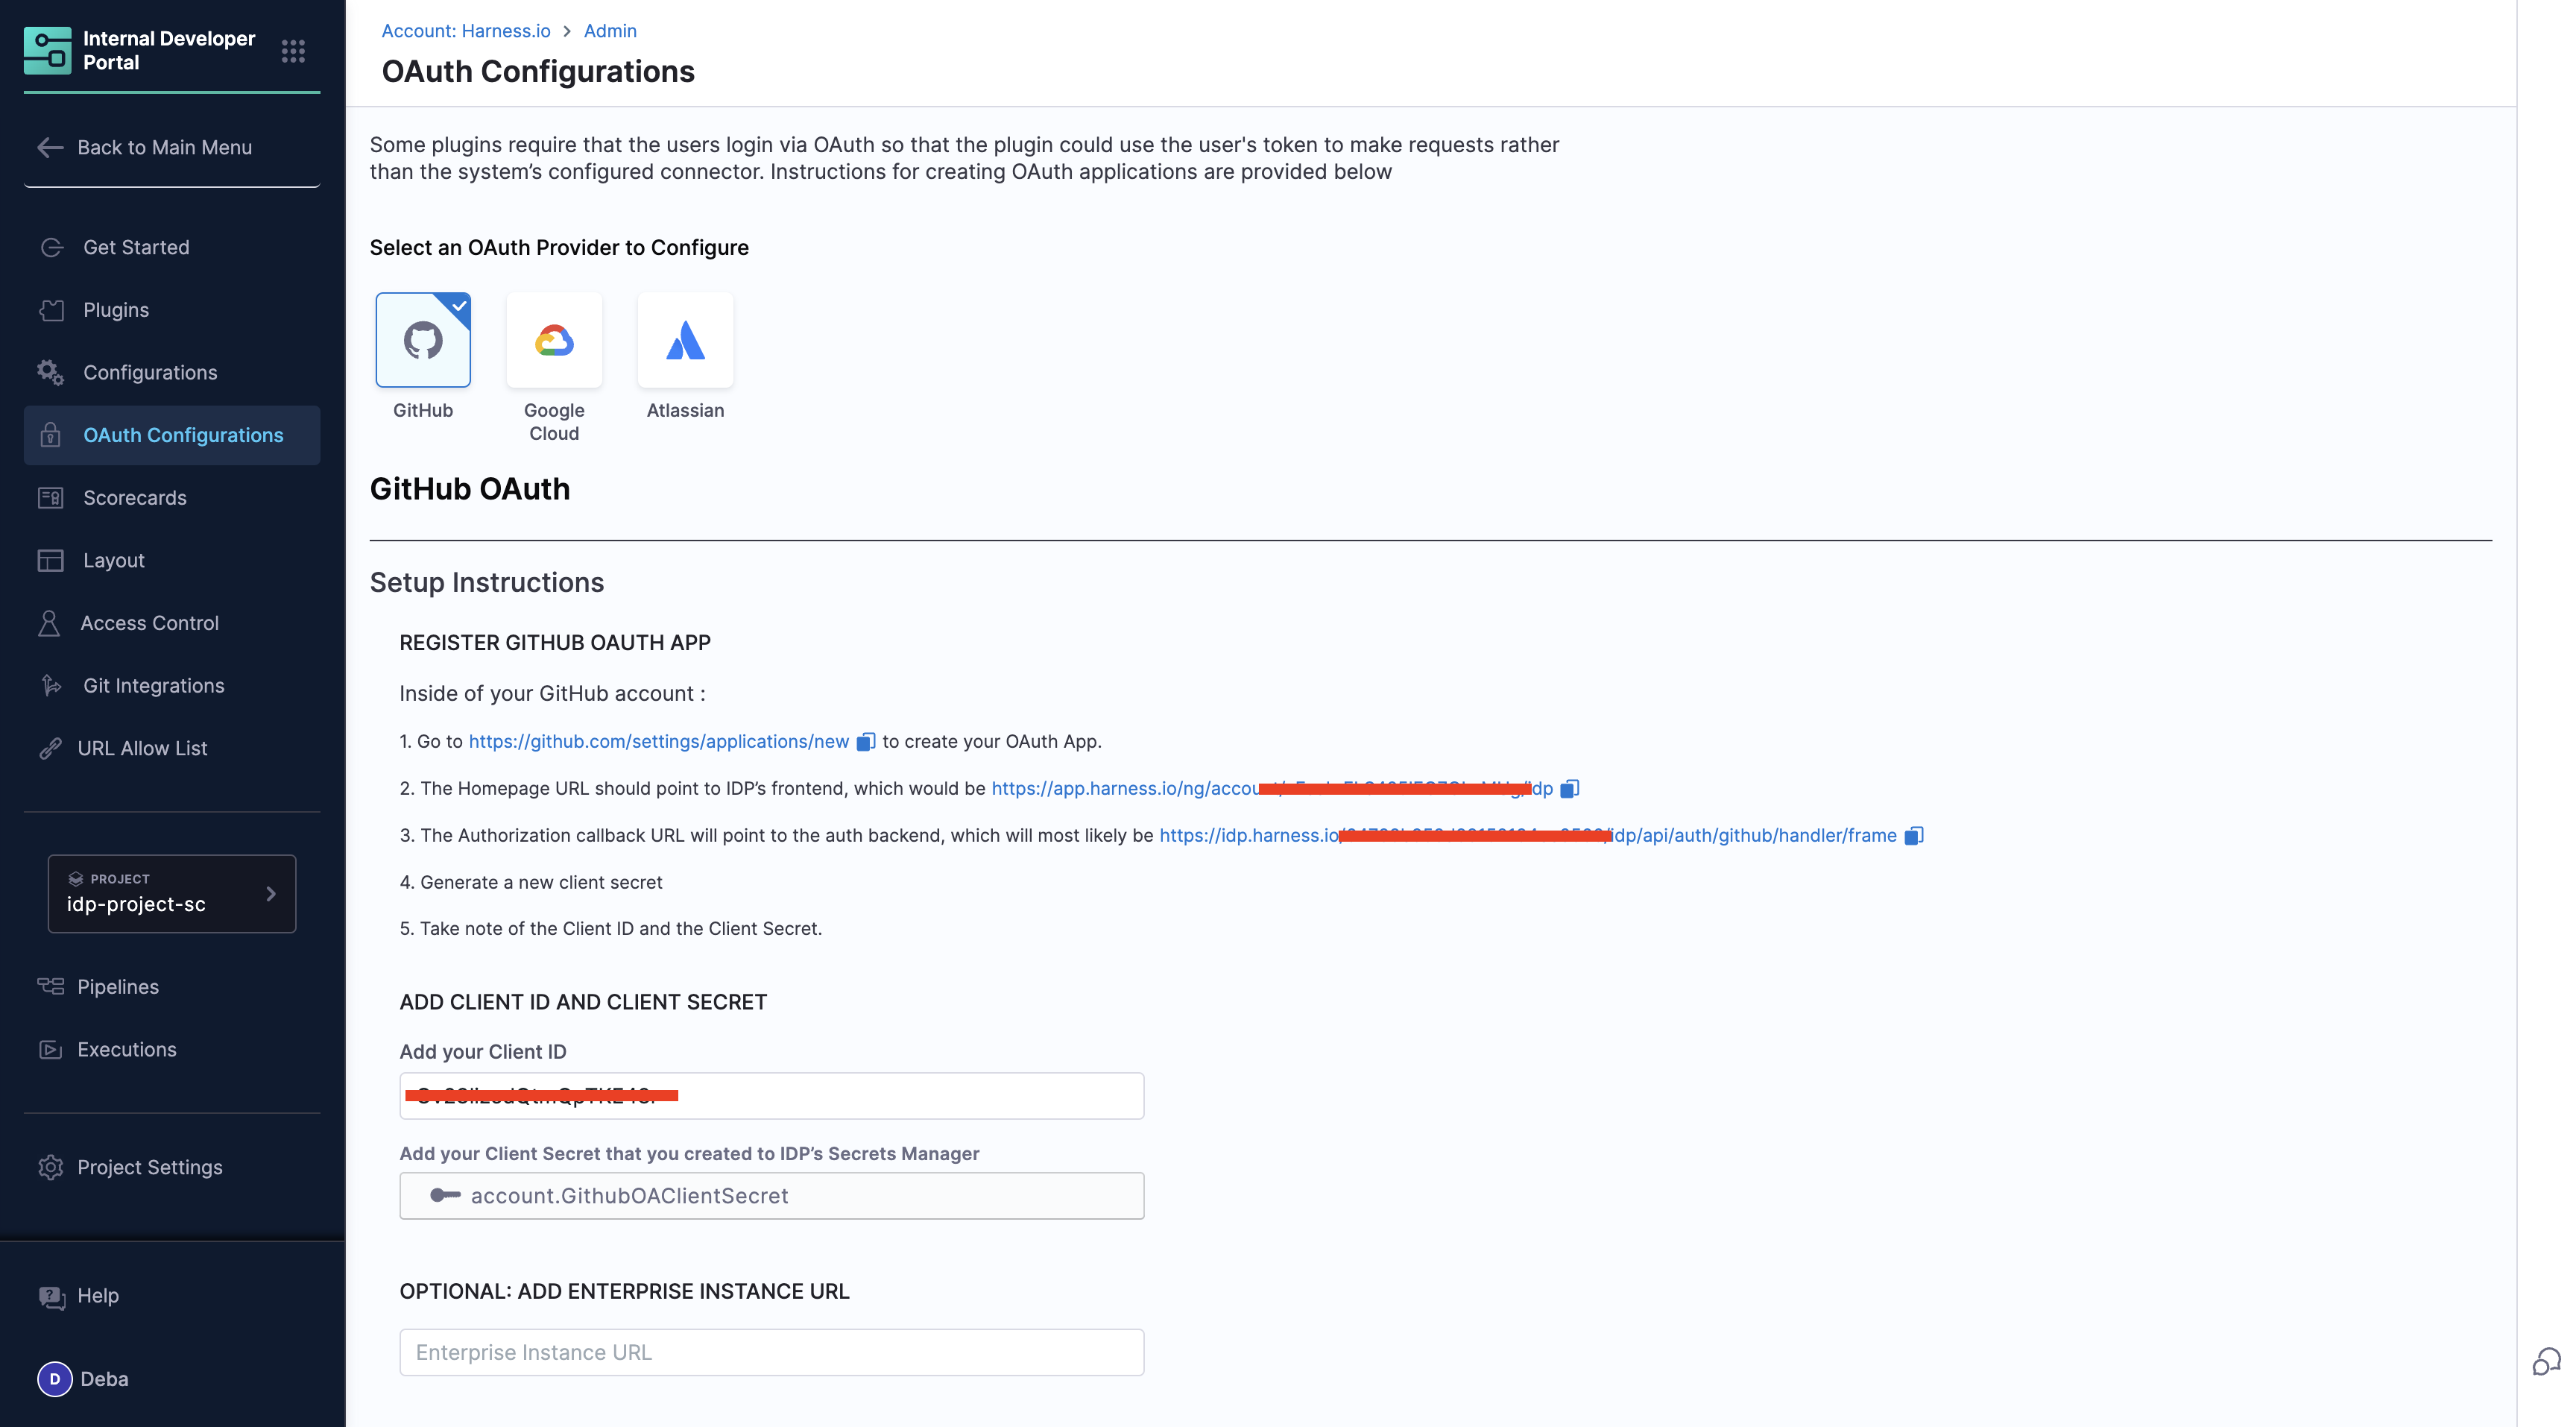Open the module switcher grid icon
The width and height of the screenshot is (2576, 1427).
pyautogui.click(x=293, y=51)
